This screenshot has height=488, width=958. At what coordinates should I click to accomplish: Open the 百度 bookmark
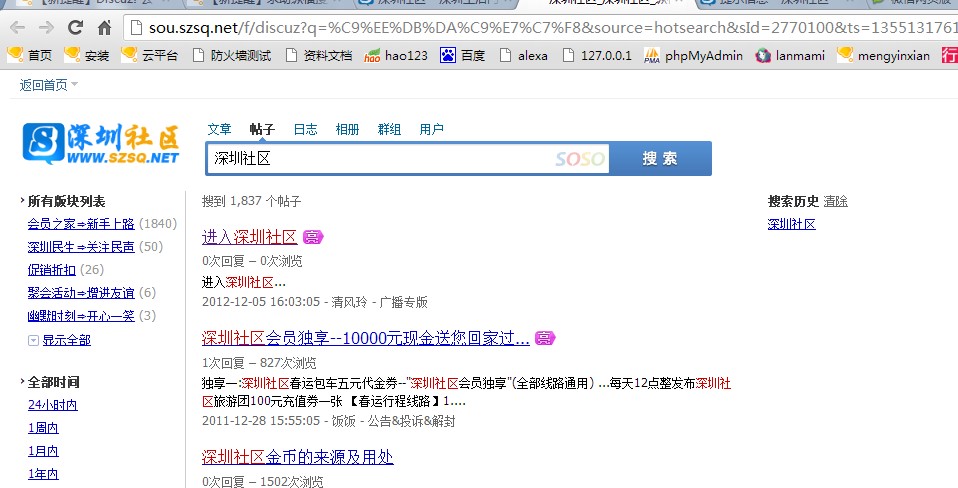pos(463,56)
